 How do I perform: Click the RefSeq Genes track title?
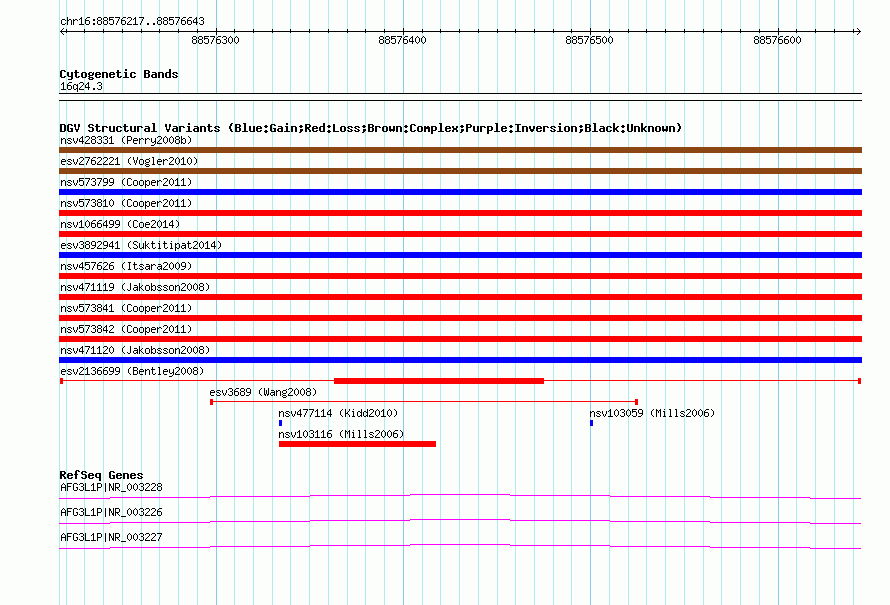(101, 475)
